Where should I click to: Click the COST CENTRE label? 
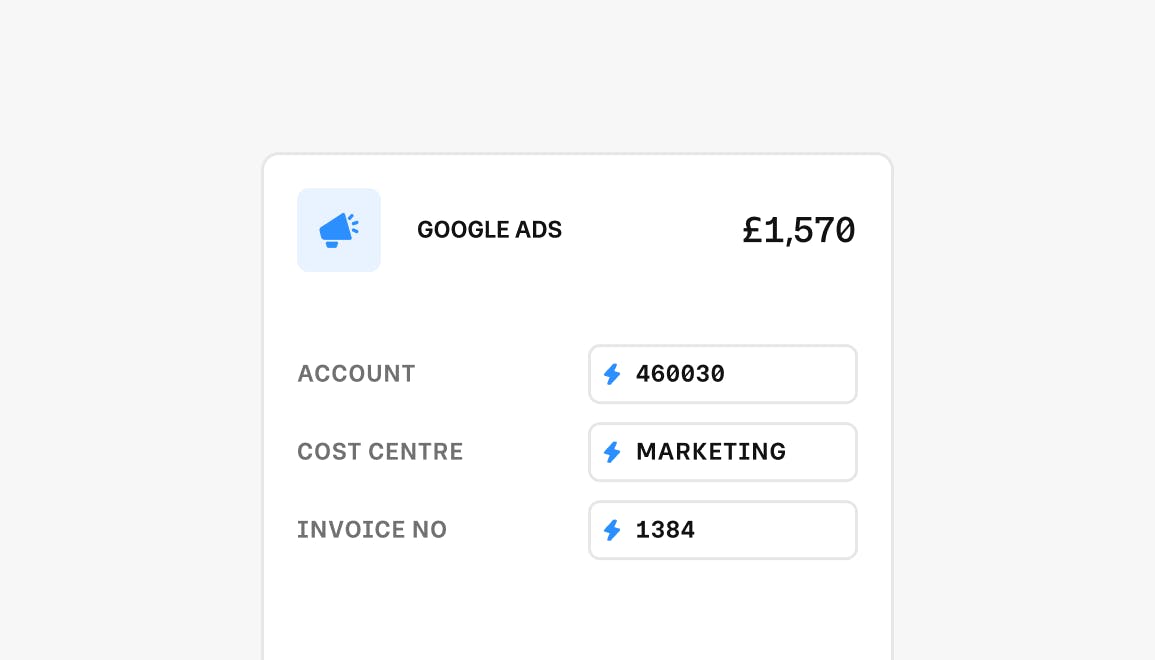pos(380,452)
